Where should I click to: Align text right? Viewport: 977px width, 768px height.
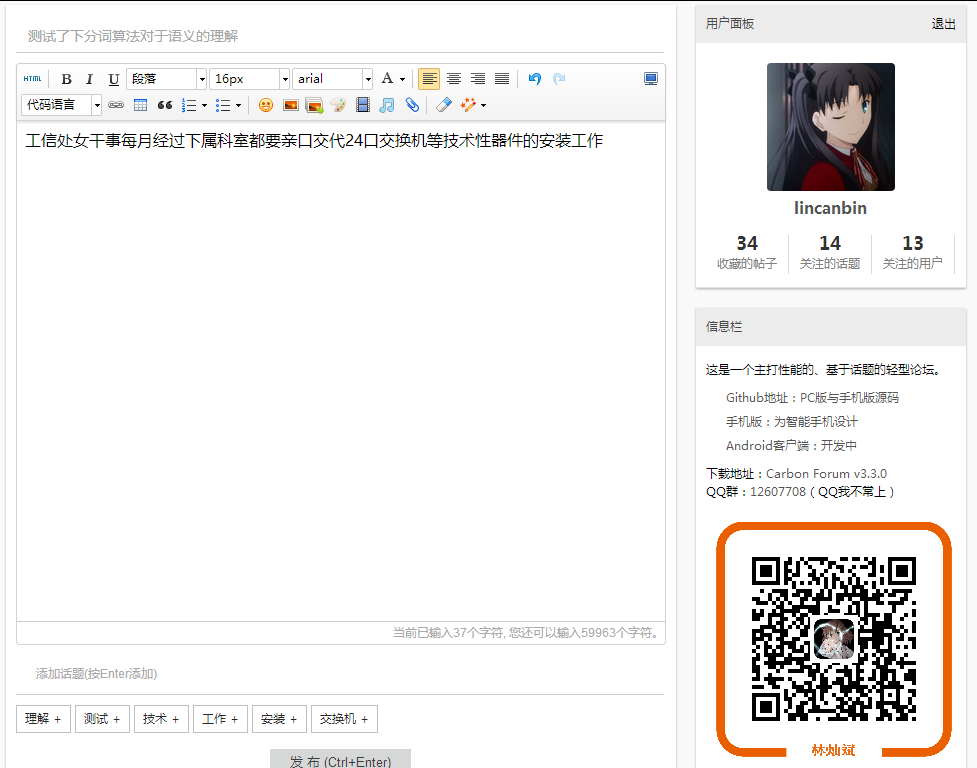click(x=478, y=79)
